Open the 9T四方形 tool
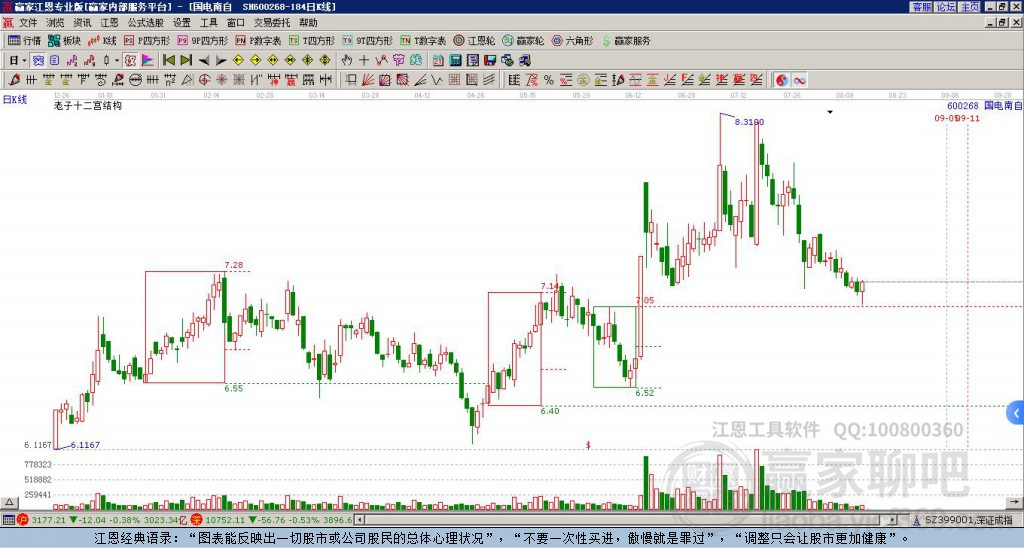 [368, 40]
